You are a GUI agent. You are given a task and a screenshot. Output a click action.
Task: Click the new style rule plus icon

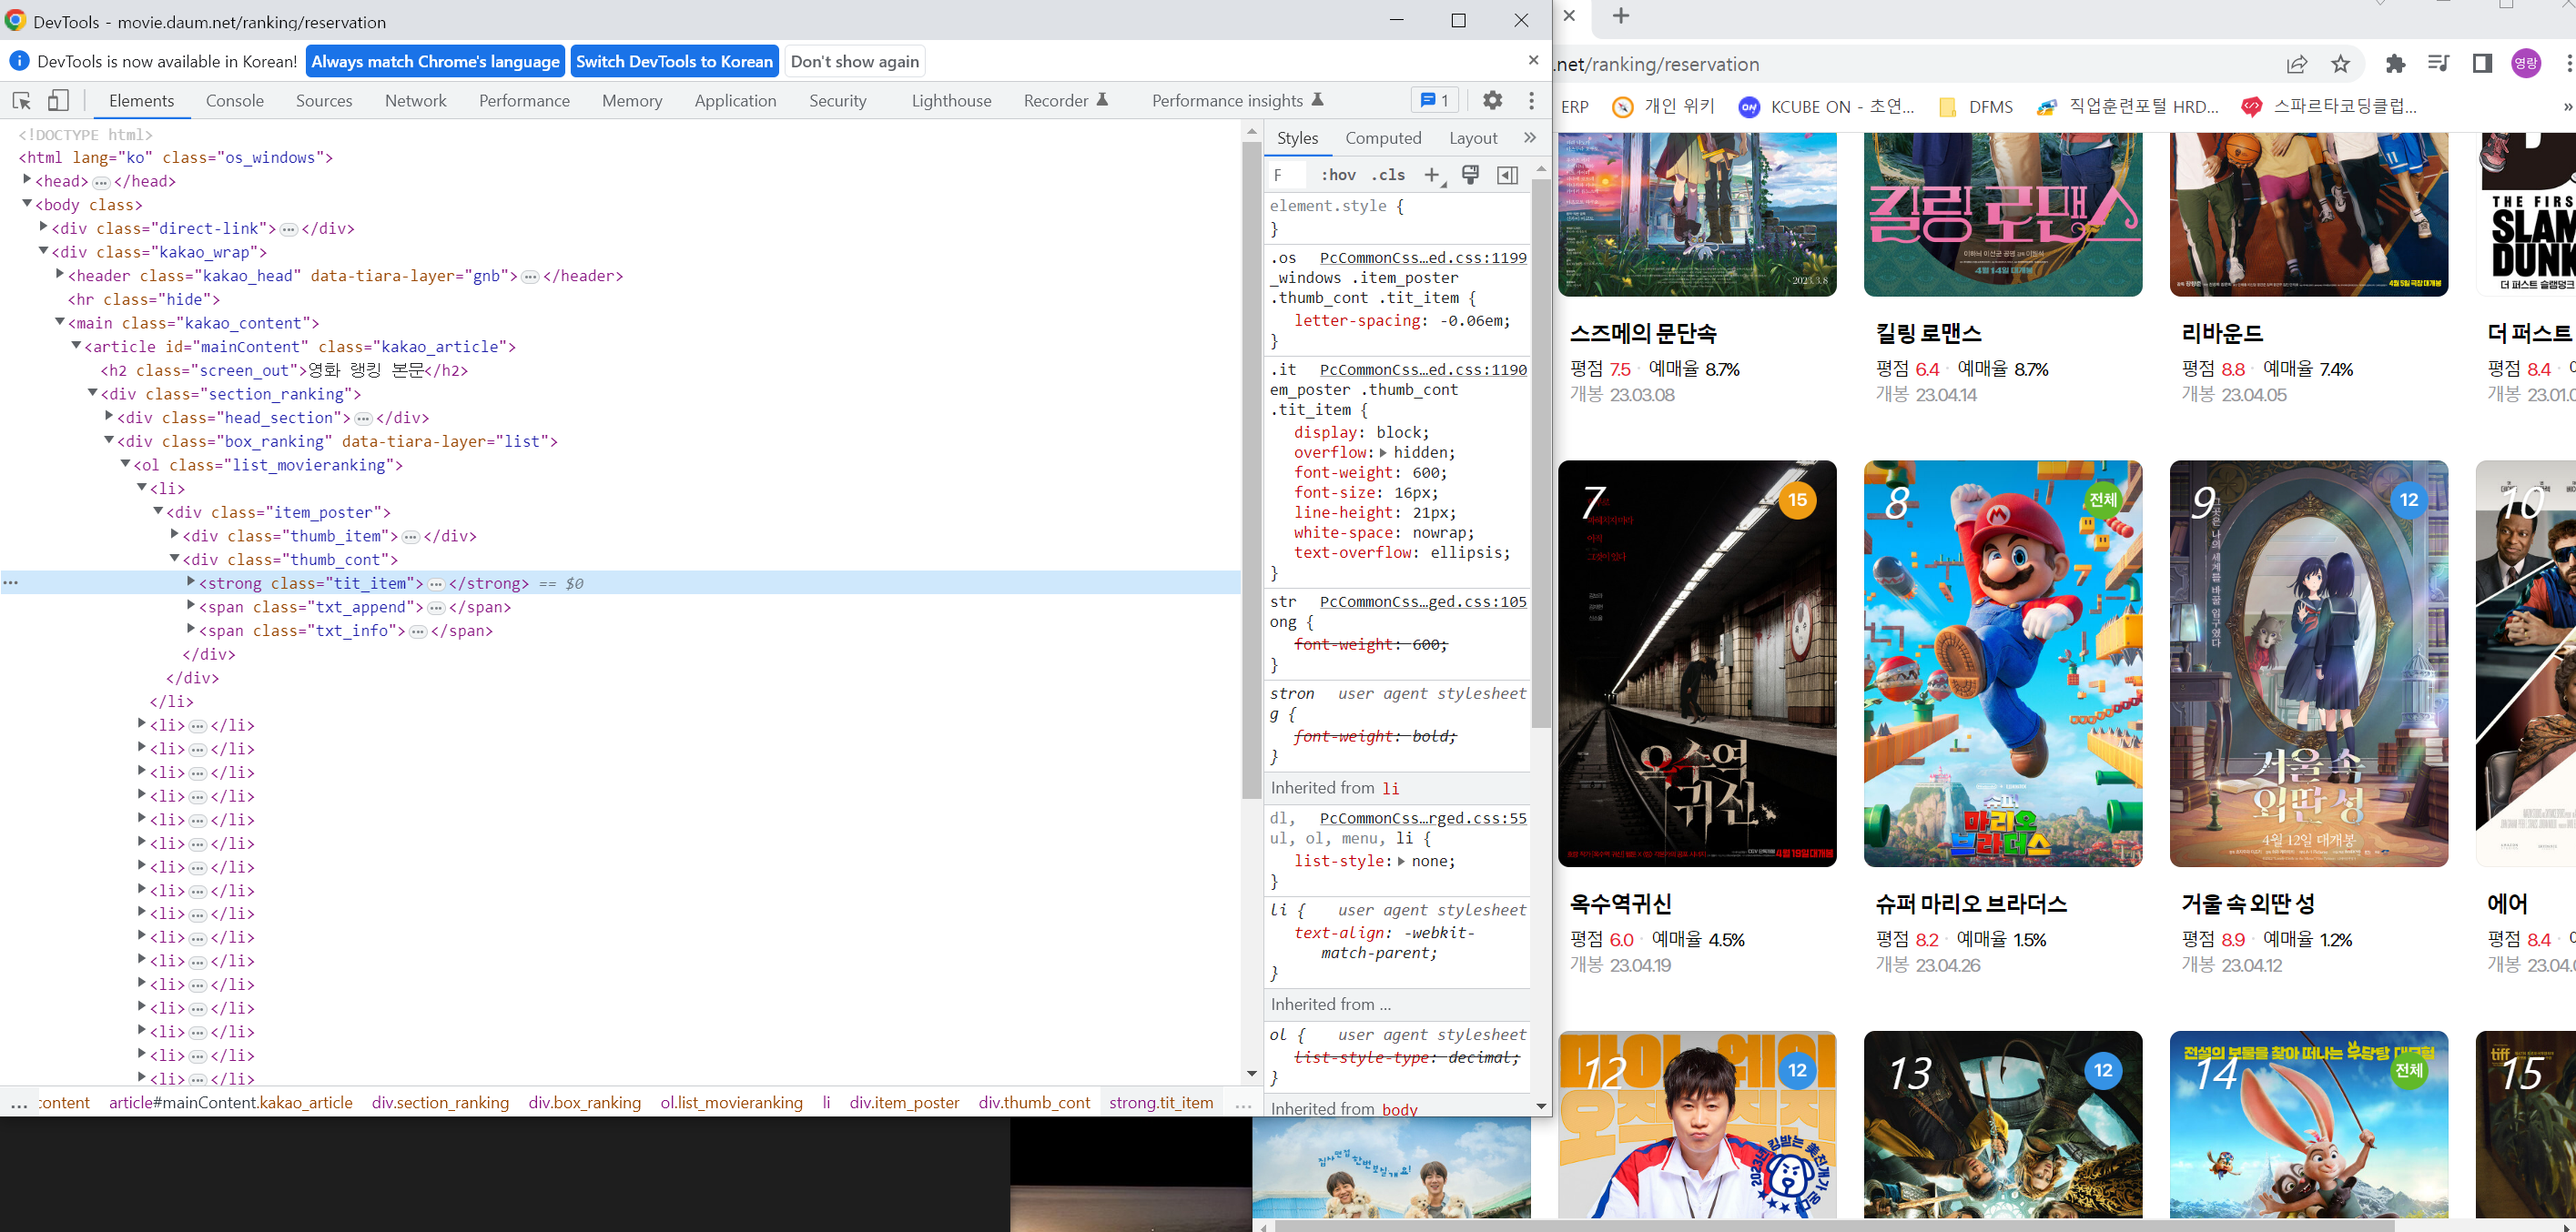coord(1432,175)
